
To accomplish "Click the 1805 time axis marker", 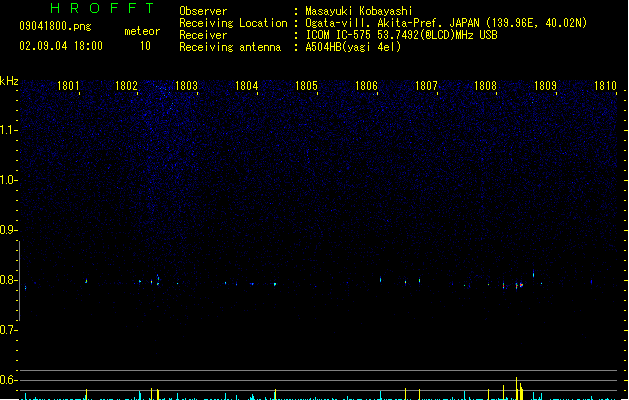I will point(306,86).
